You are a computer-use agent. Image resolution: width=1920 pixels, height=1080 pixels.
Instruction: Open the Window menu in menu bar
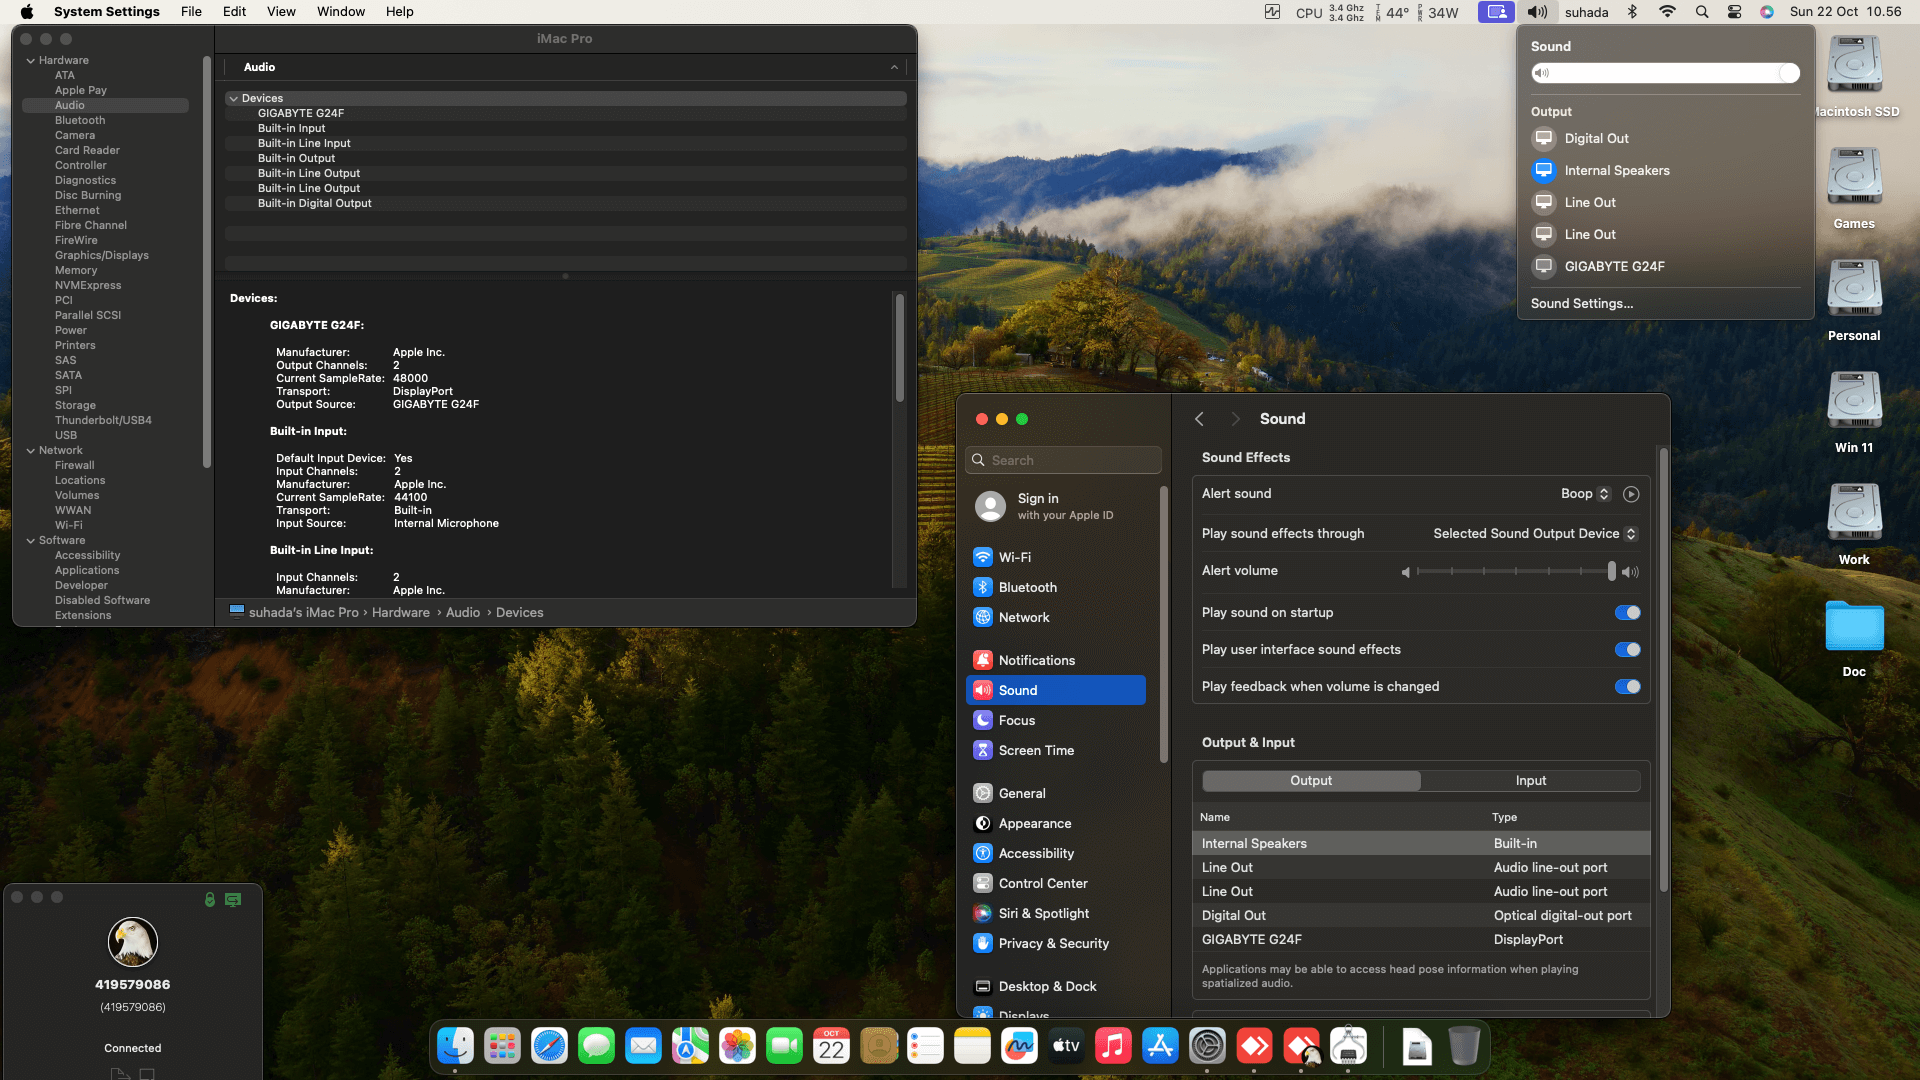point(340,12)
